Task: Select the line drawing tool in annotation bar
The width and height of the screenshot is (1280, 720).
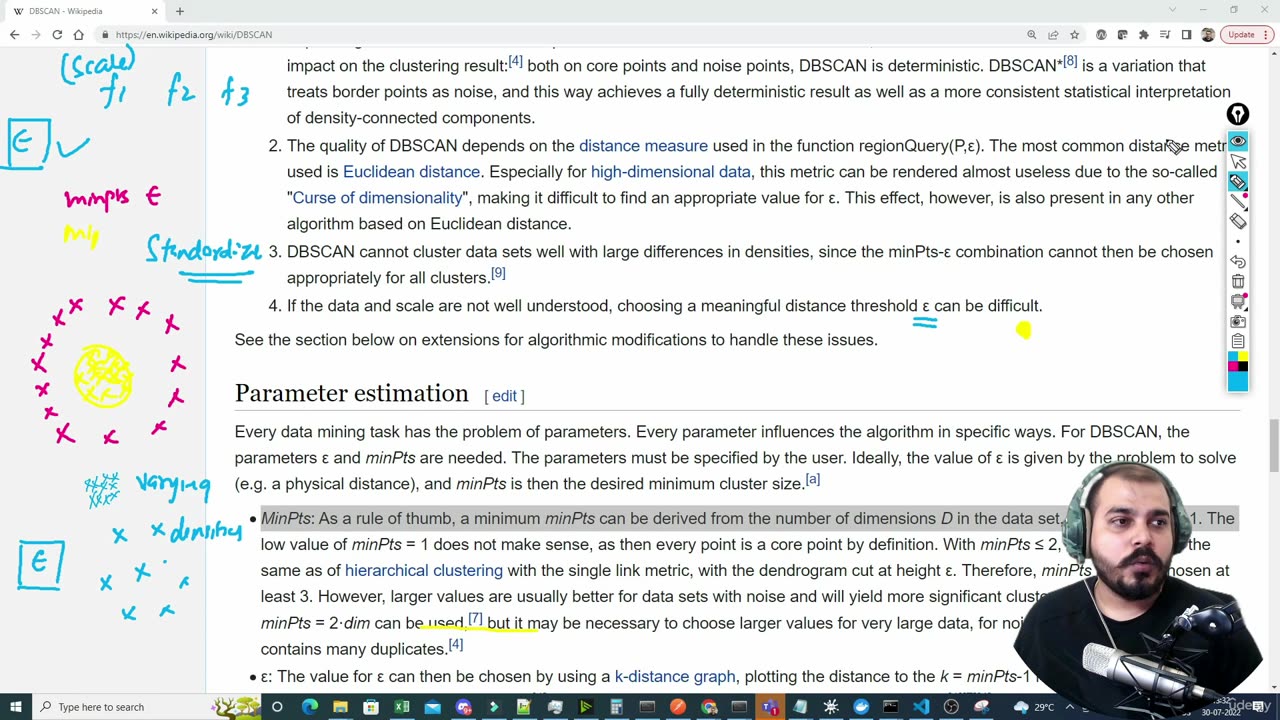Action: 1238,202
